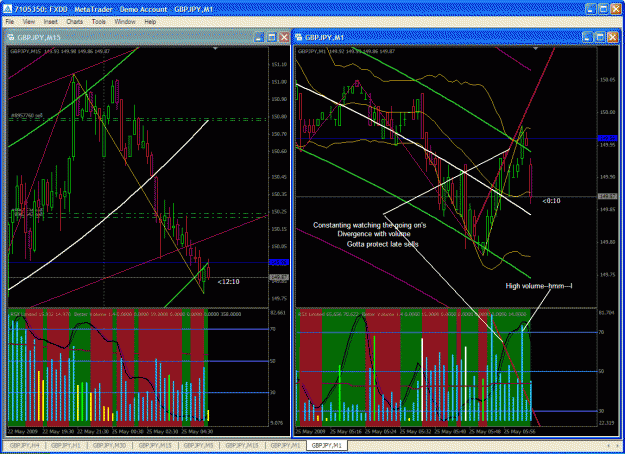625x454 pixels.
Task: Switch to the GBPJPY,M5 chart tab
Action: 198,446
